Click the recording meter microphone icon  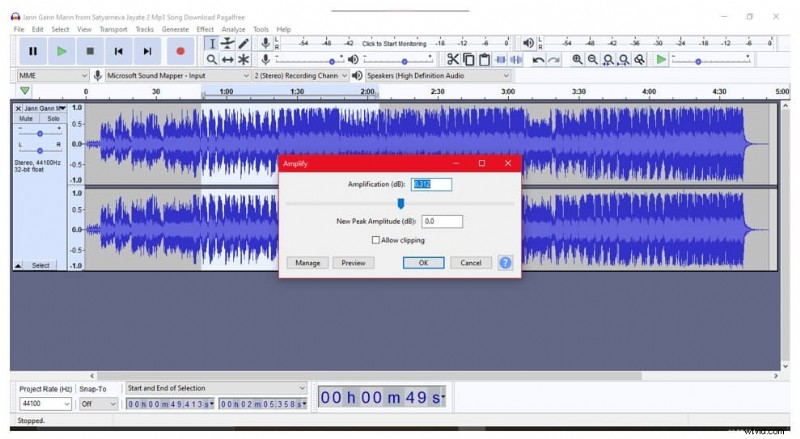265,43
